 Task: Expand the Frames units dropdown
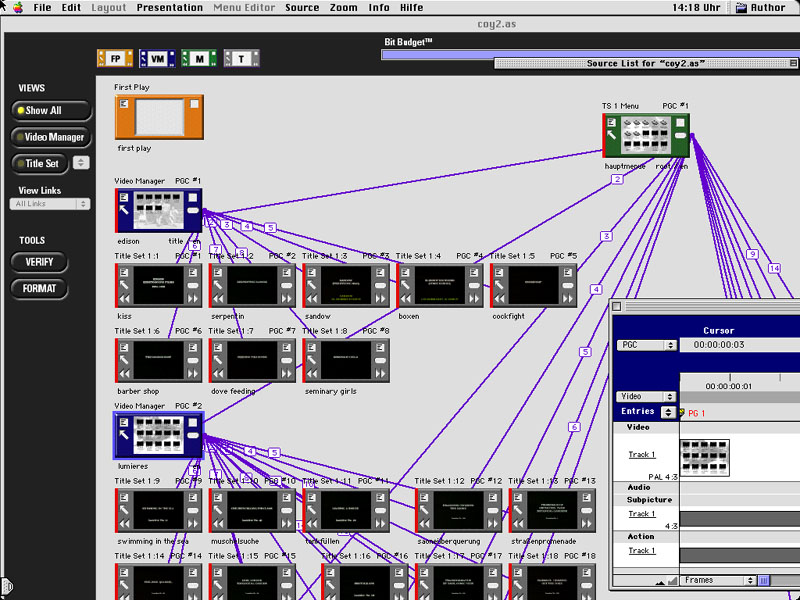coord(719,580)
